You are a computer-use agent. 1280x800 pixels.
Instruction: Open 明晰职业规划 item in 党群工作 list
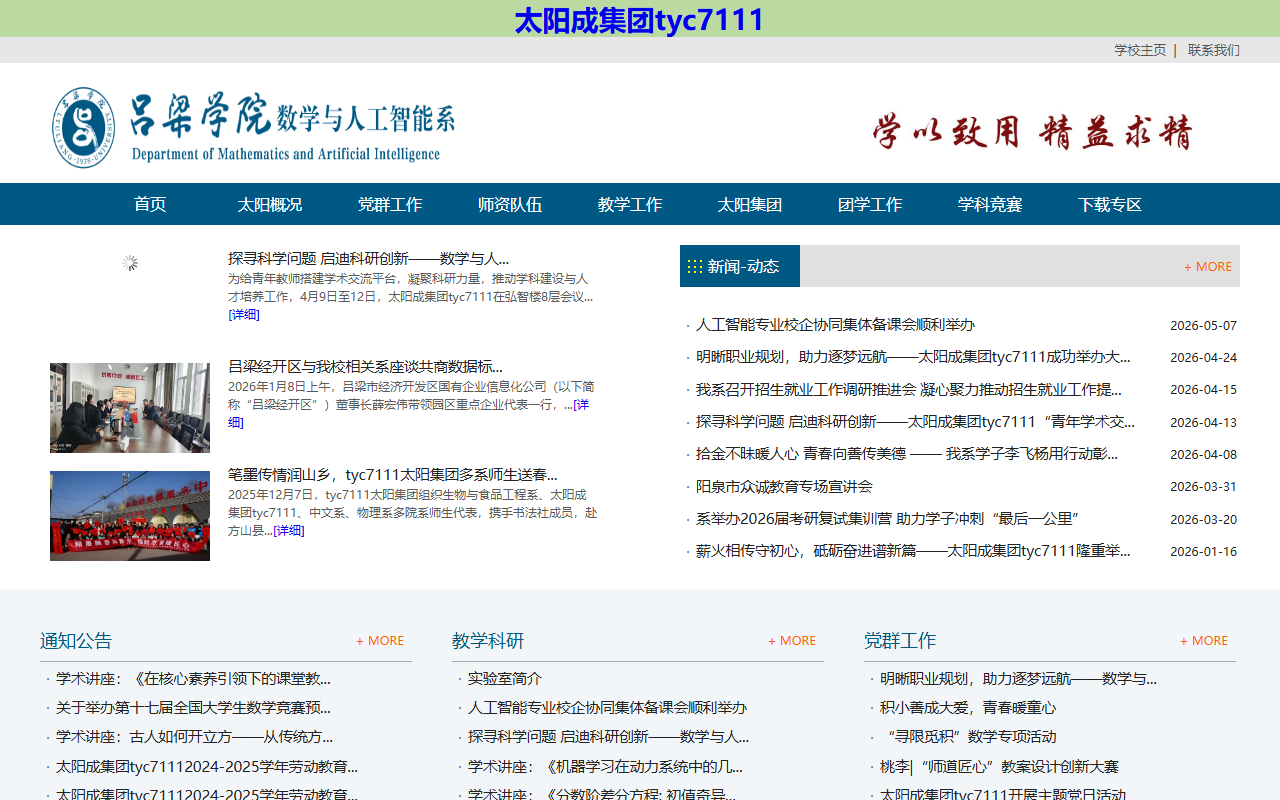pos(1018,679)
